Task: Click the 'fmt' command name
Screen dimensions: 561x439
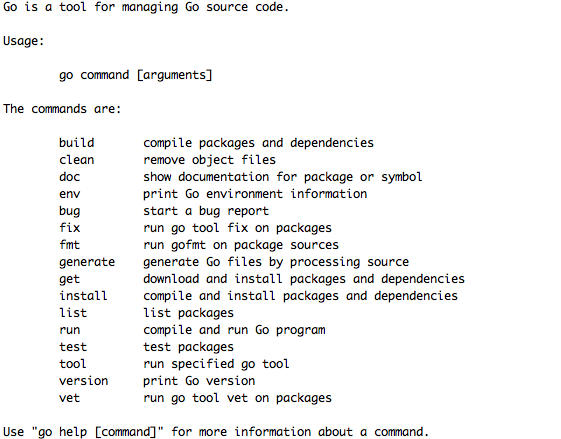Action: coord(69,245)
